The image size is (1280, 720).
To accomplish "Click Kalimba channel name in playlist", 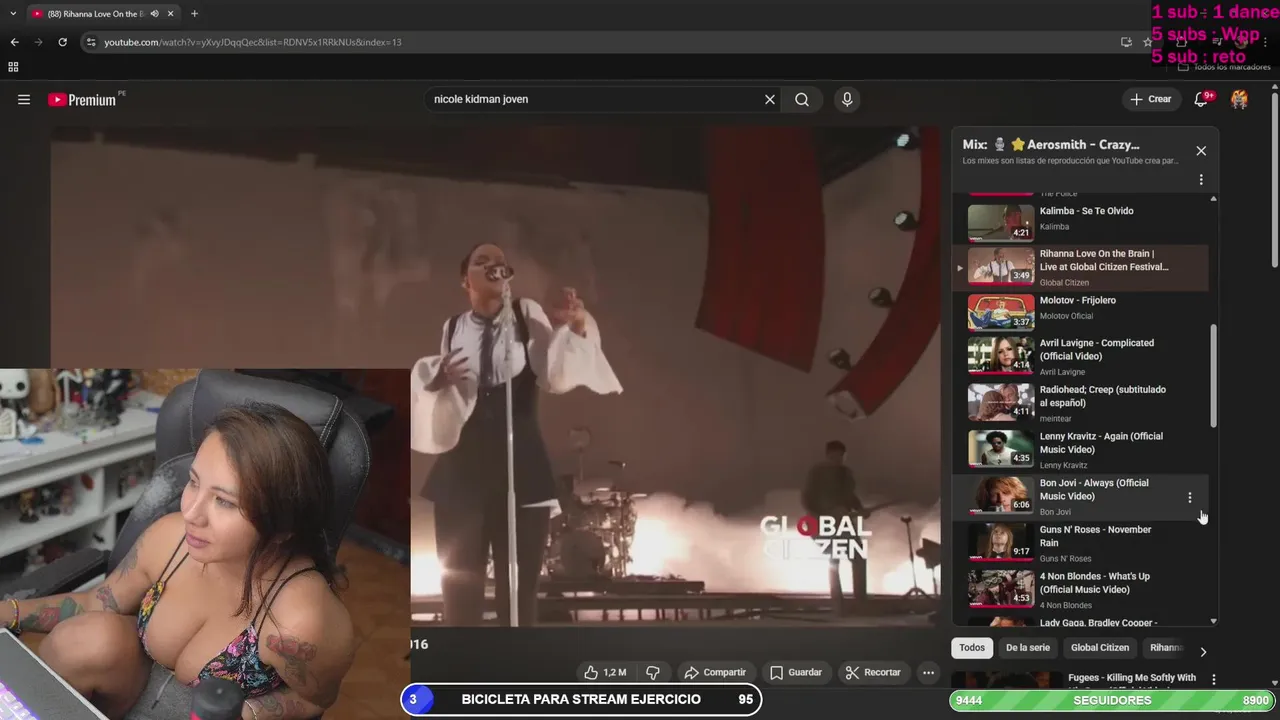I will [x=1054, y=227].
